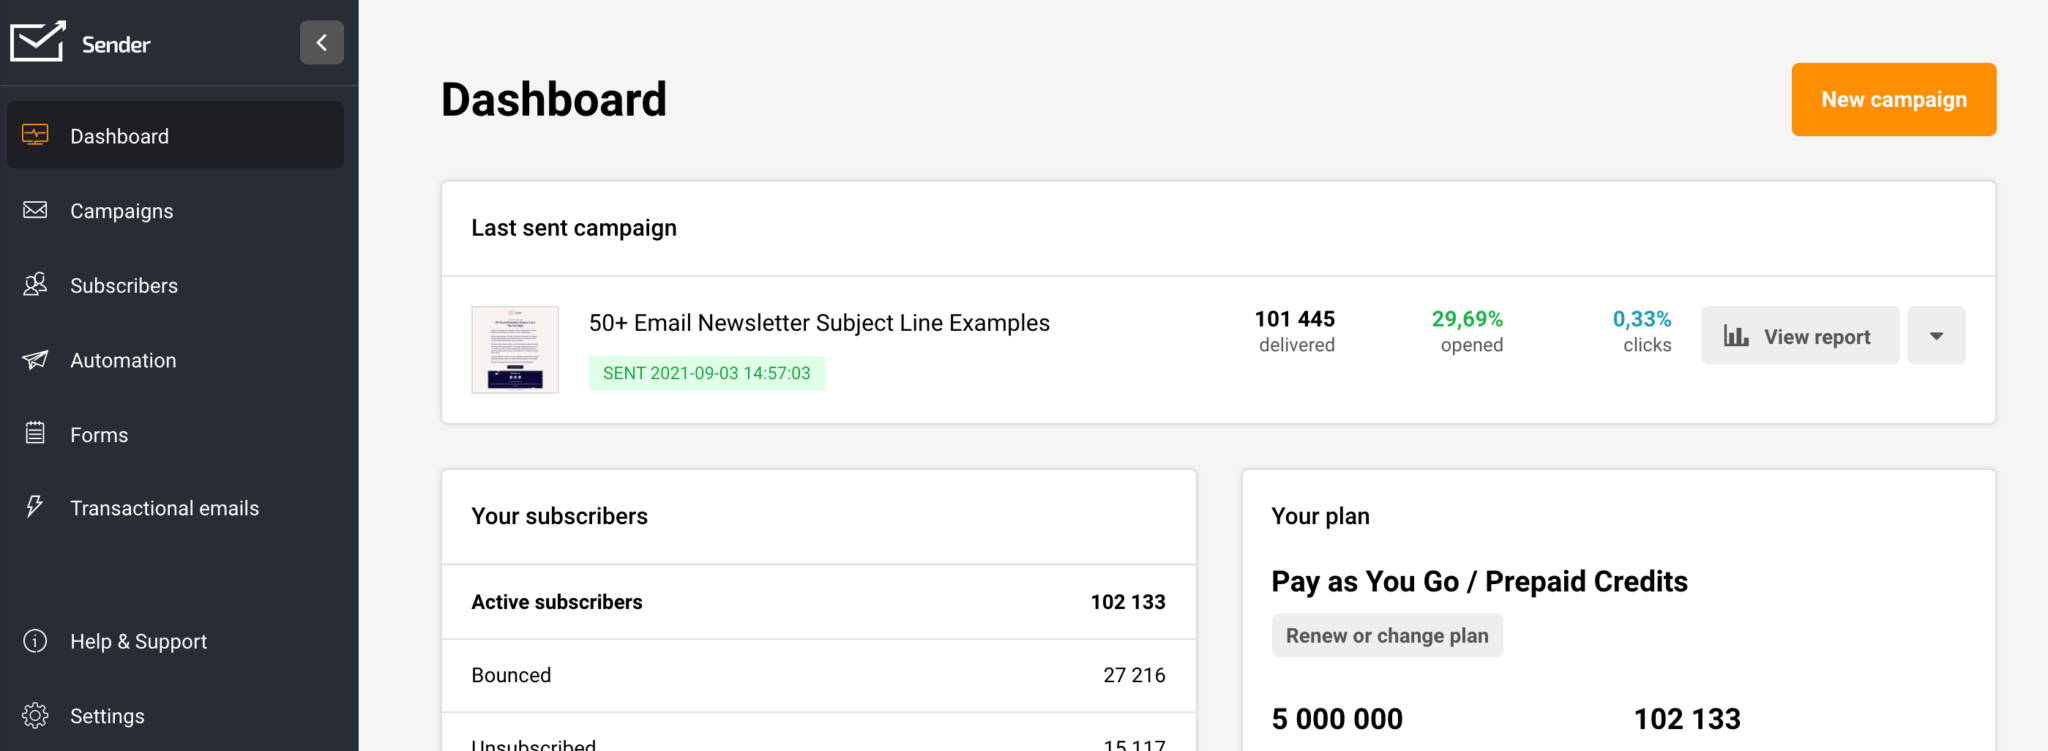Click the Transactional emails lightning icon

(35, 507)
